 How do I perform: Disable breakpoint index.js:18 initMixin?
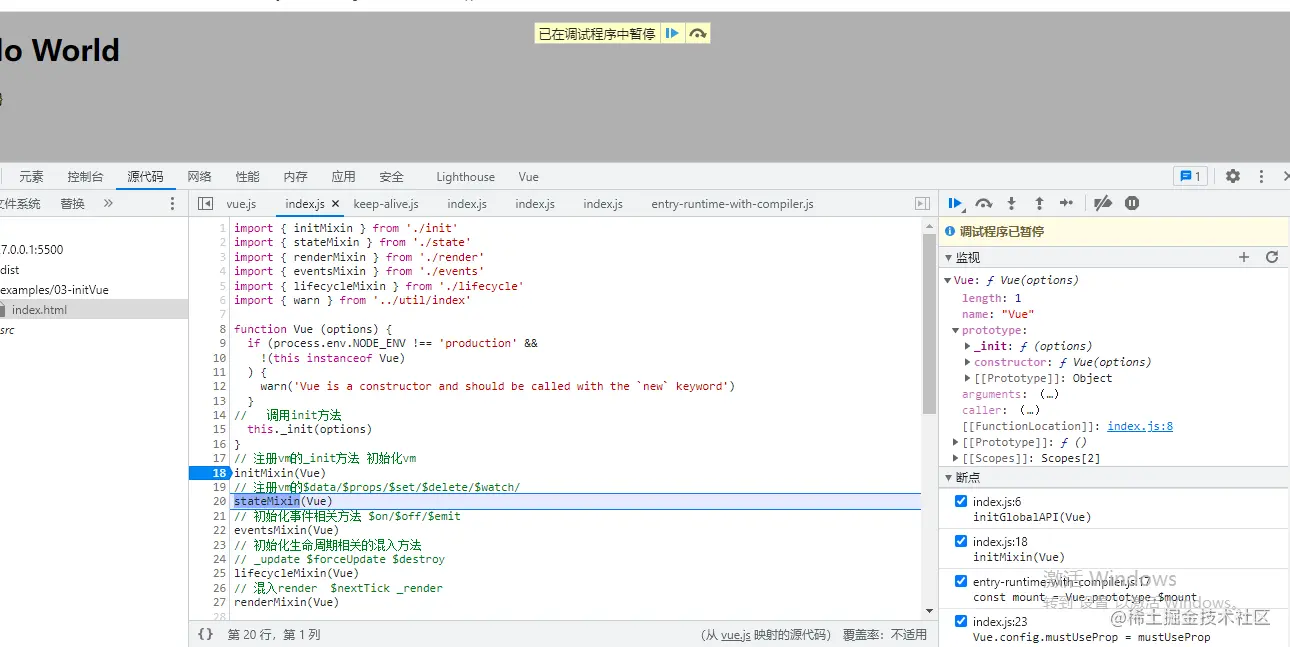[961, 541]
